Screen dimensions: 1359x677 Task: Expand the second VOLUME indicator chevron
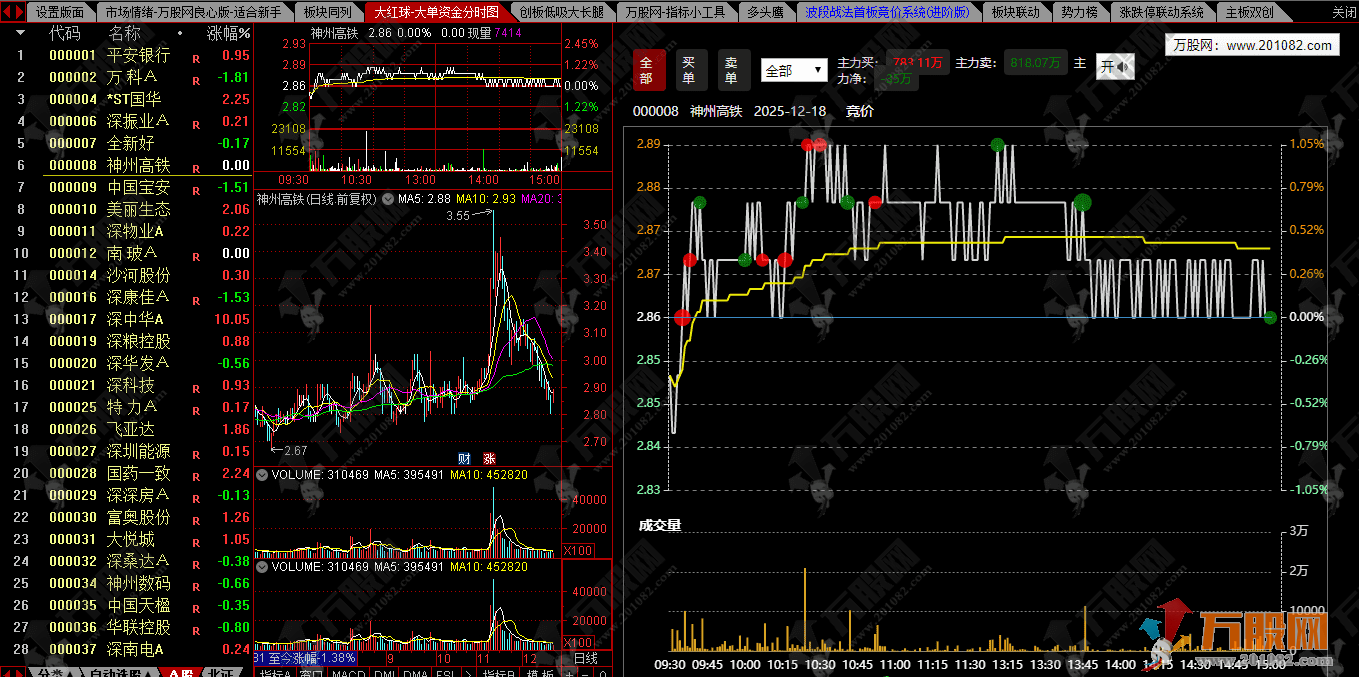[262, 567]
